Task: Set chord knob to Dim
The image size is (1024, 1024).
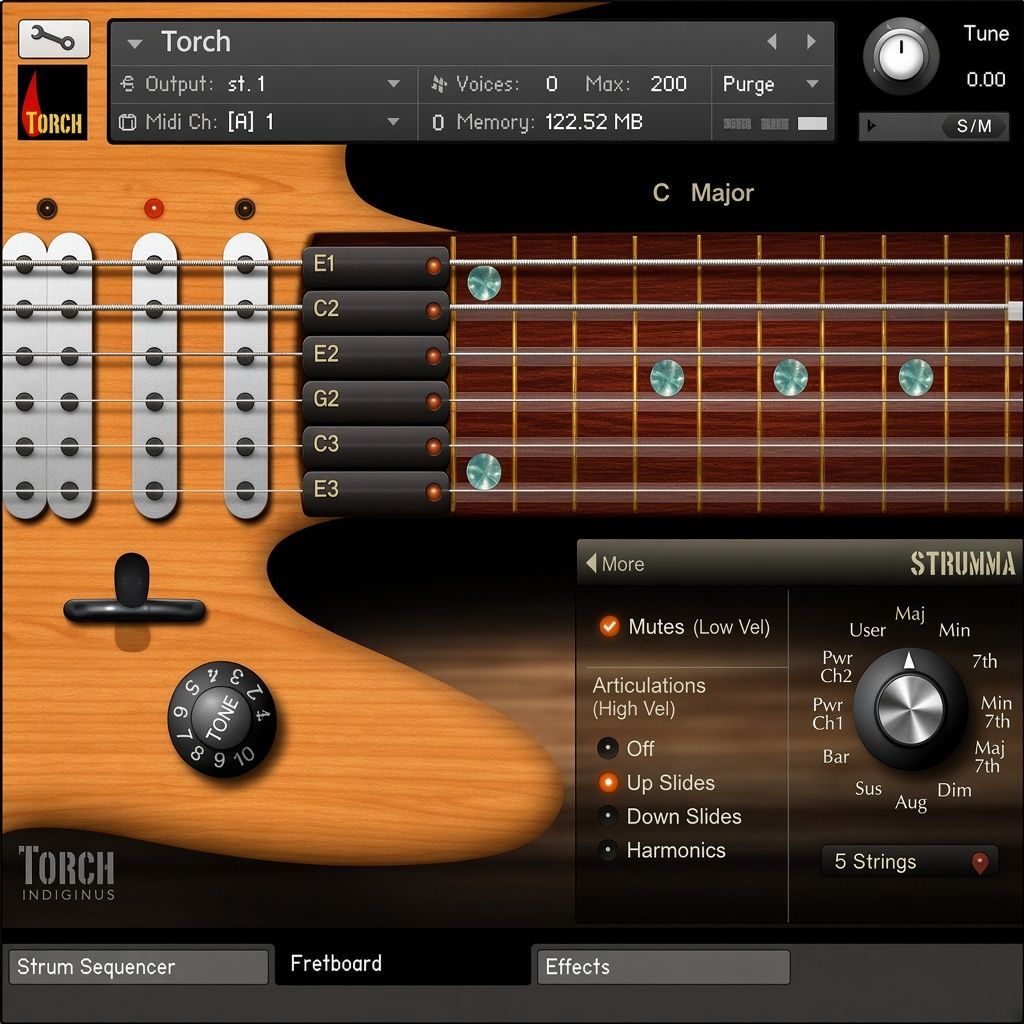Action: tap(954, 790)
